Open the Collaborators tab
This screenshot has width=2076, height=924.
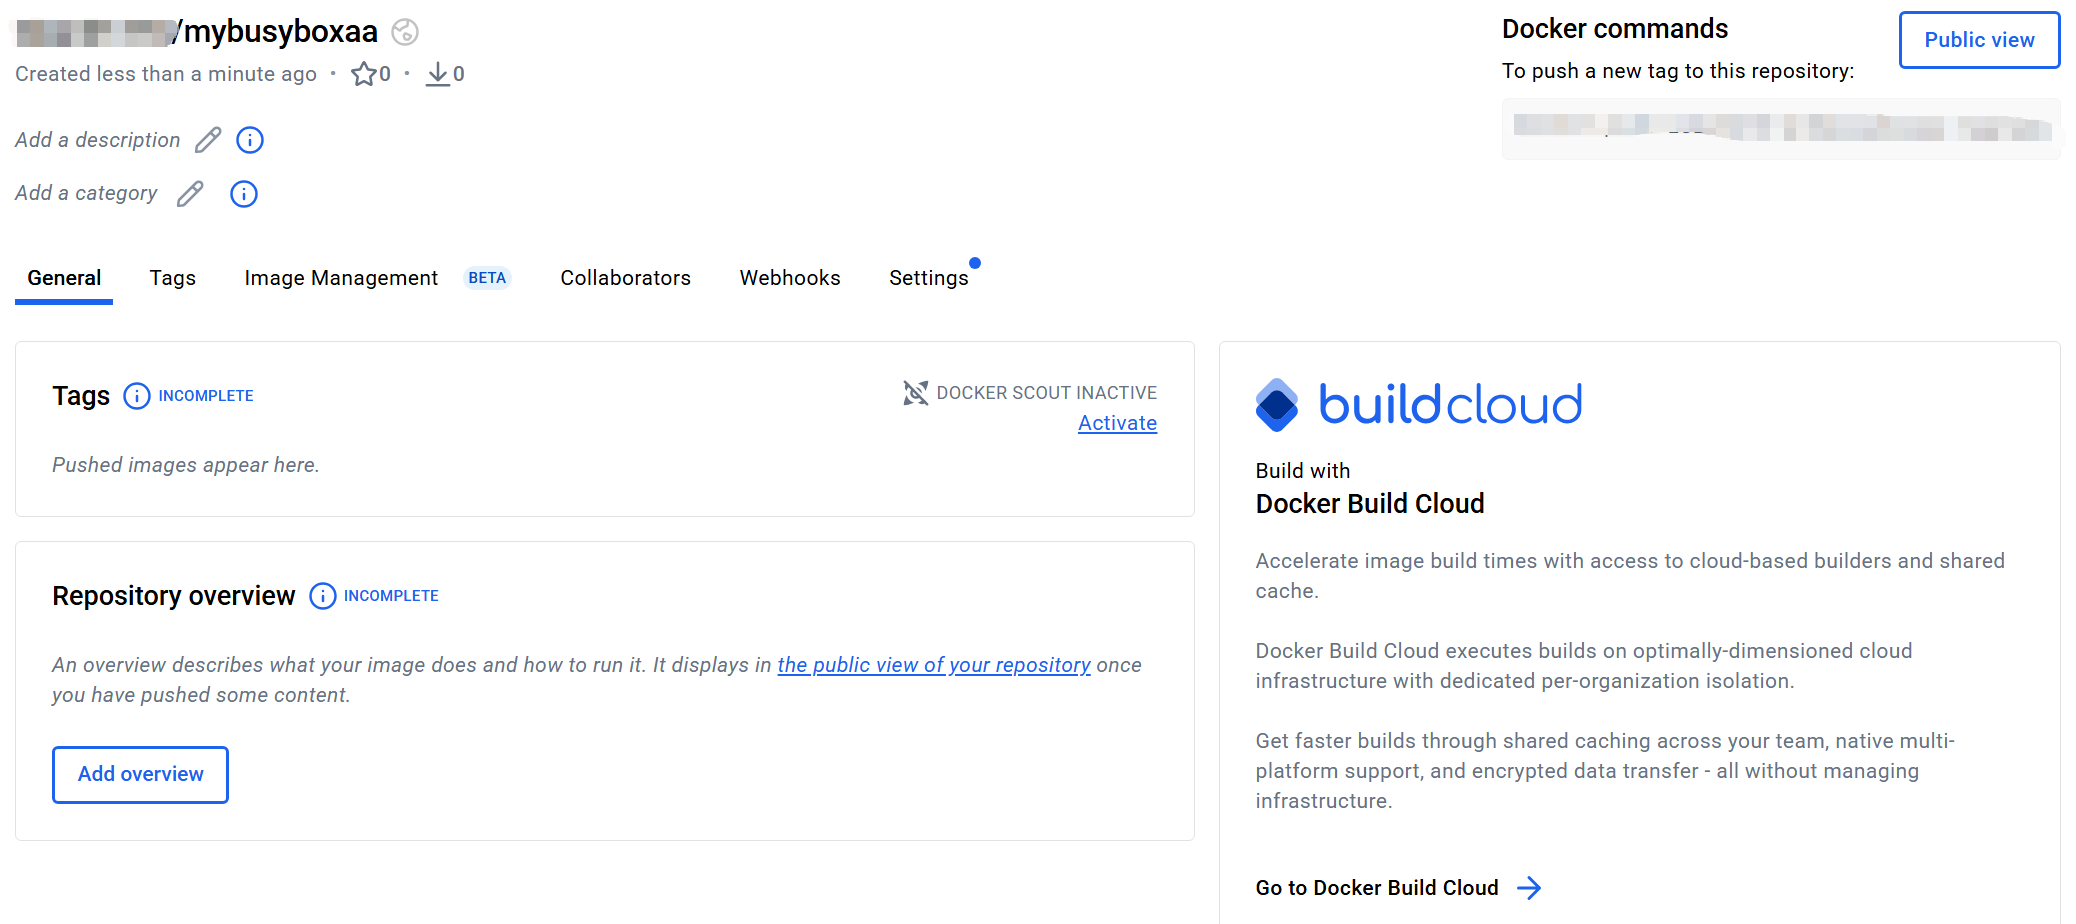pos(626,278)
